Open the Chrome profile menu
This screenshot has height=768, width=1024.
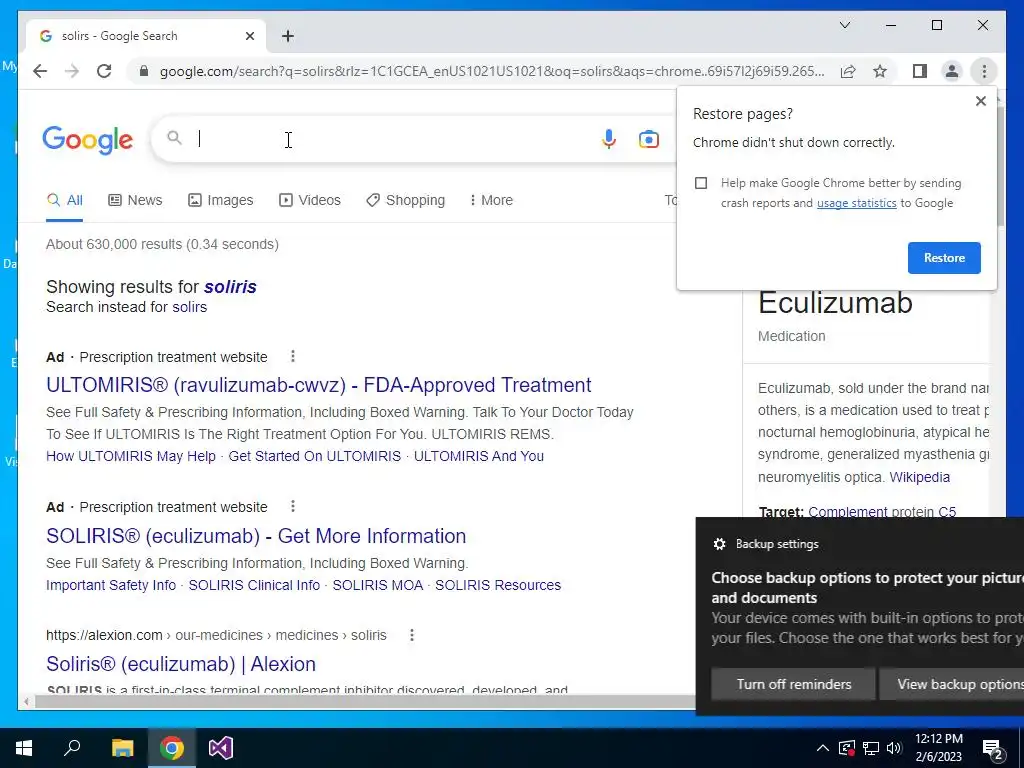tap(952, 71)
